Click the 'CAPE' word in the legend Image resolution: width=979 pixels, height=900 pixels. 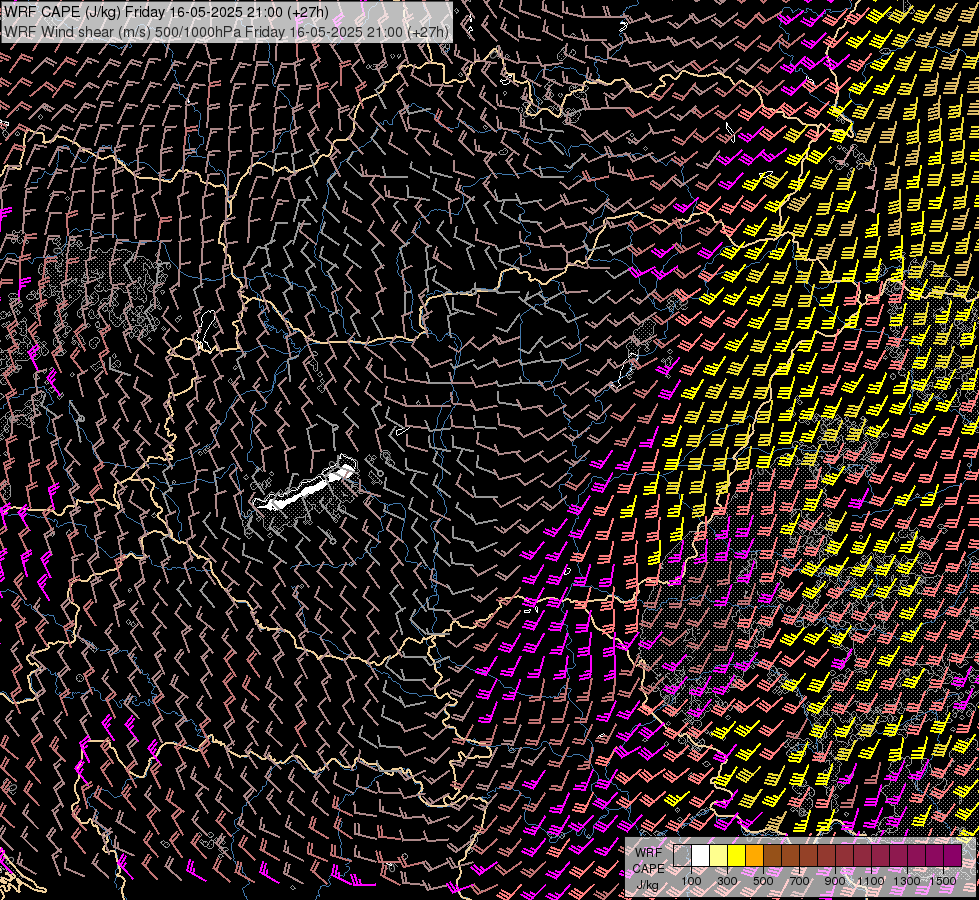[649, 869]
